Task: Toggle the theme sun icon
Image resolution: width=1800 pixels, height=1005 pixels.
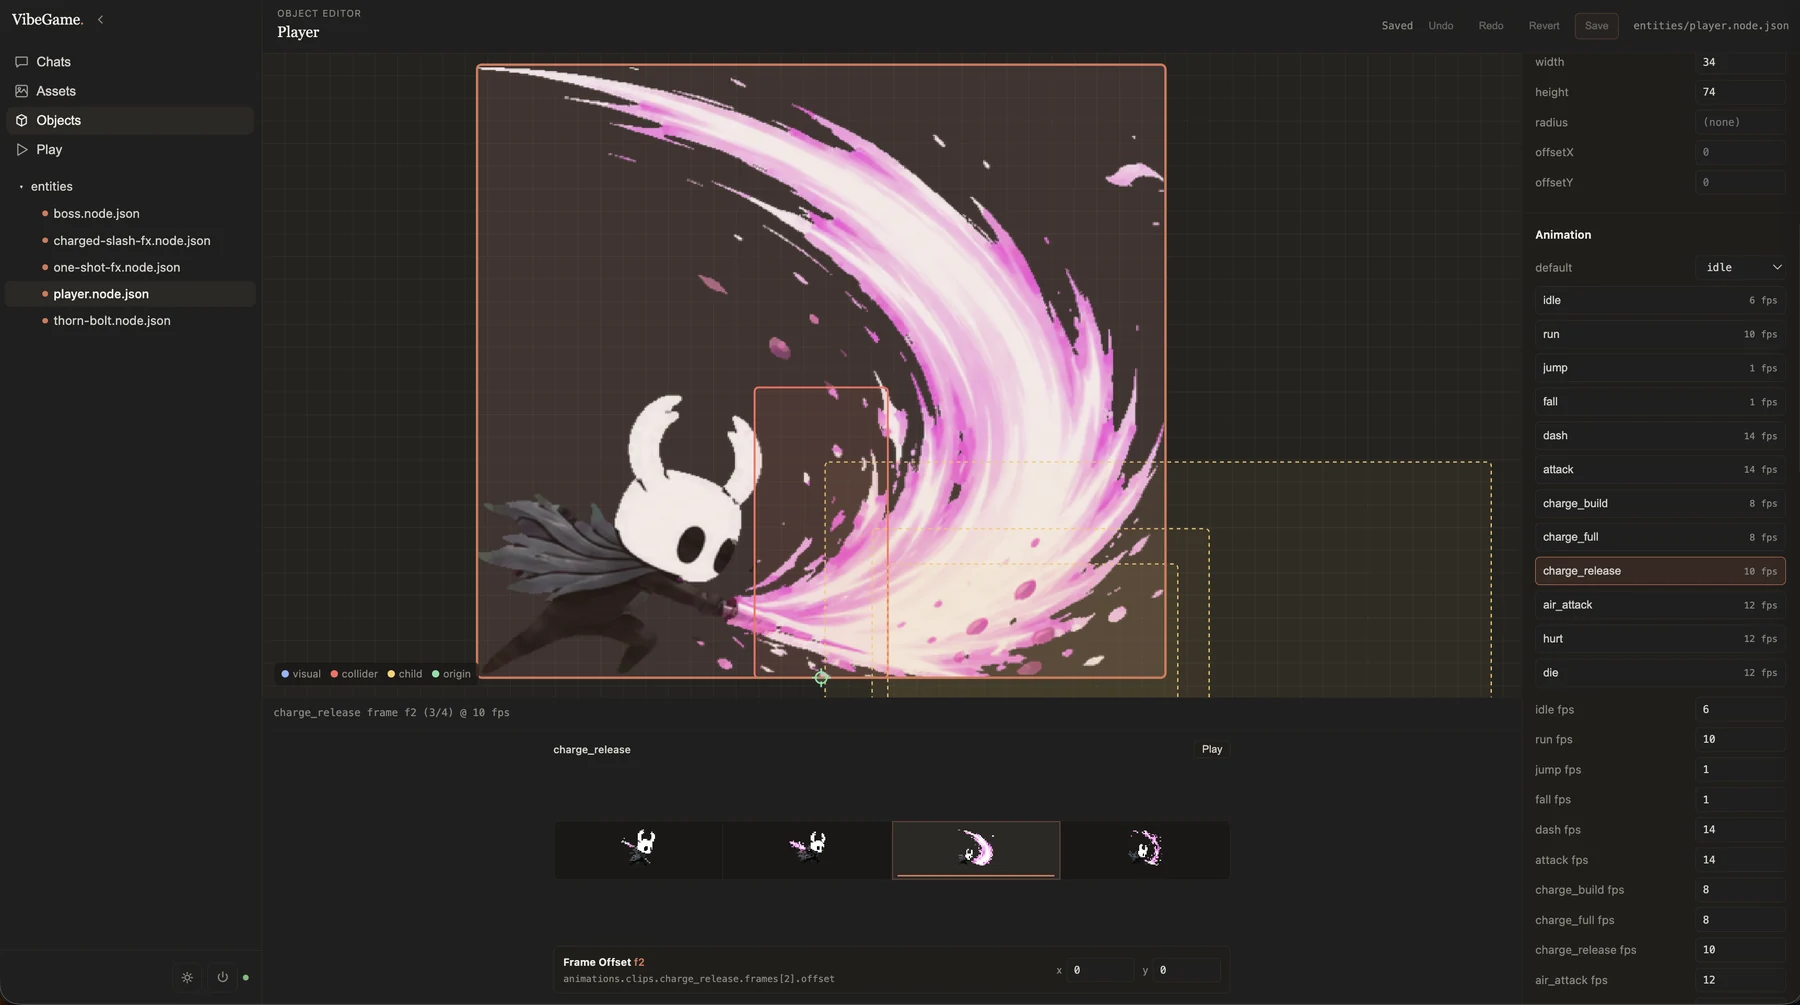Action: point(187,977)
